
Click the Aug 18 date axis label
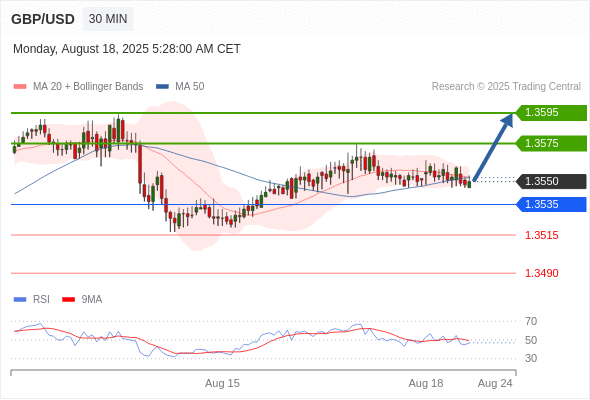426,383
